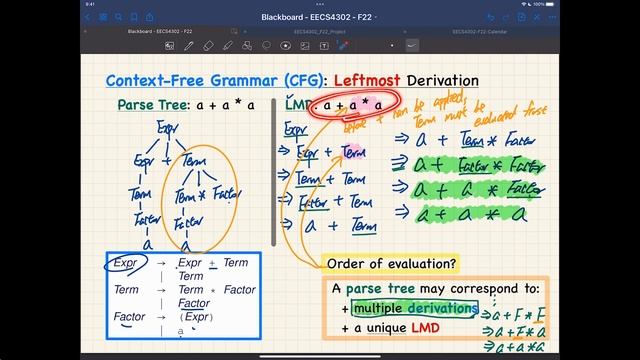This screenshot has height=360, width=640.
Task: Open the search tool in the top bar
Action: click(118, 17)
